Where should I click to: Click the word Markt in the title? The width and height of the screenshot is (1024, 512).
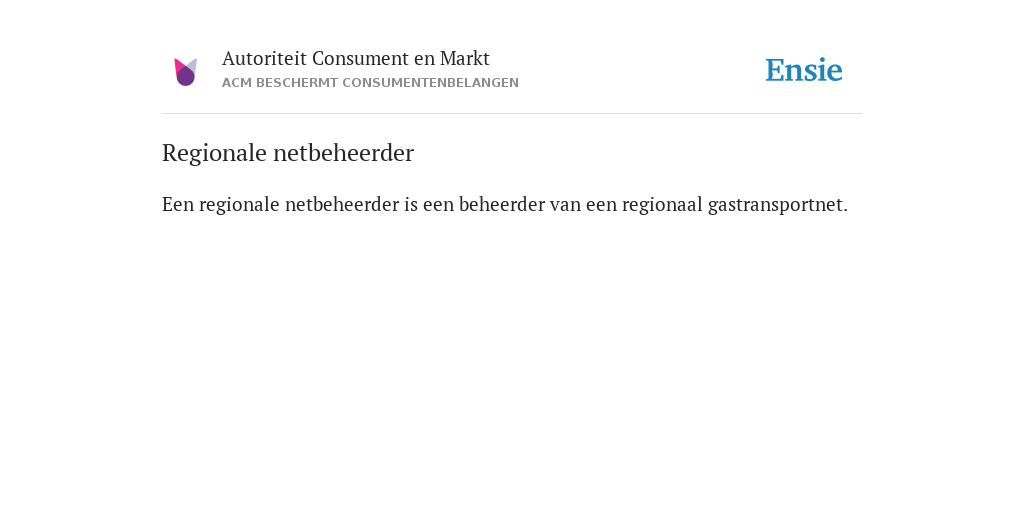tap(464, 58)
